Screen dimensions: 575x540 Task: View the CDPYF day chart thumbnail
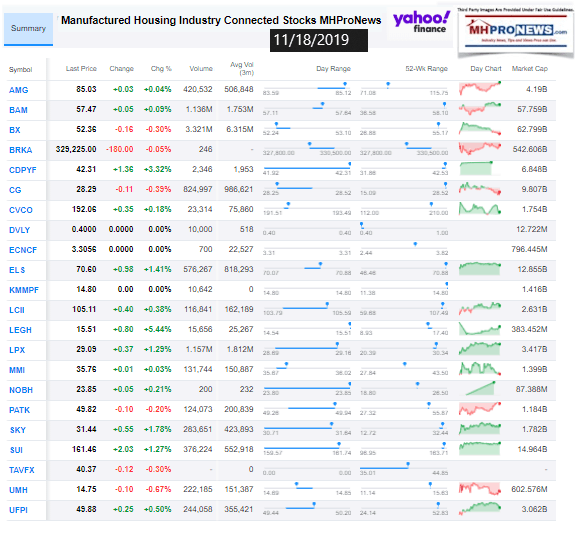pos(476,168)
